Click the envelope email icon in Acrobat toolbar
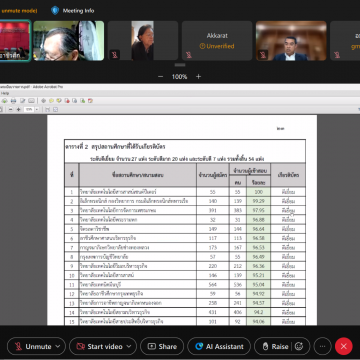The width and height of the screenshot is (360, 360). click(31, 101)
